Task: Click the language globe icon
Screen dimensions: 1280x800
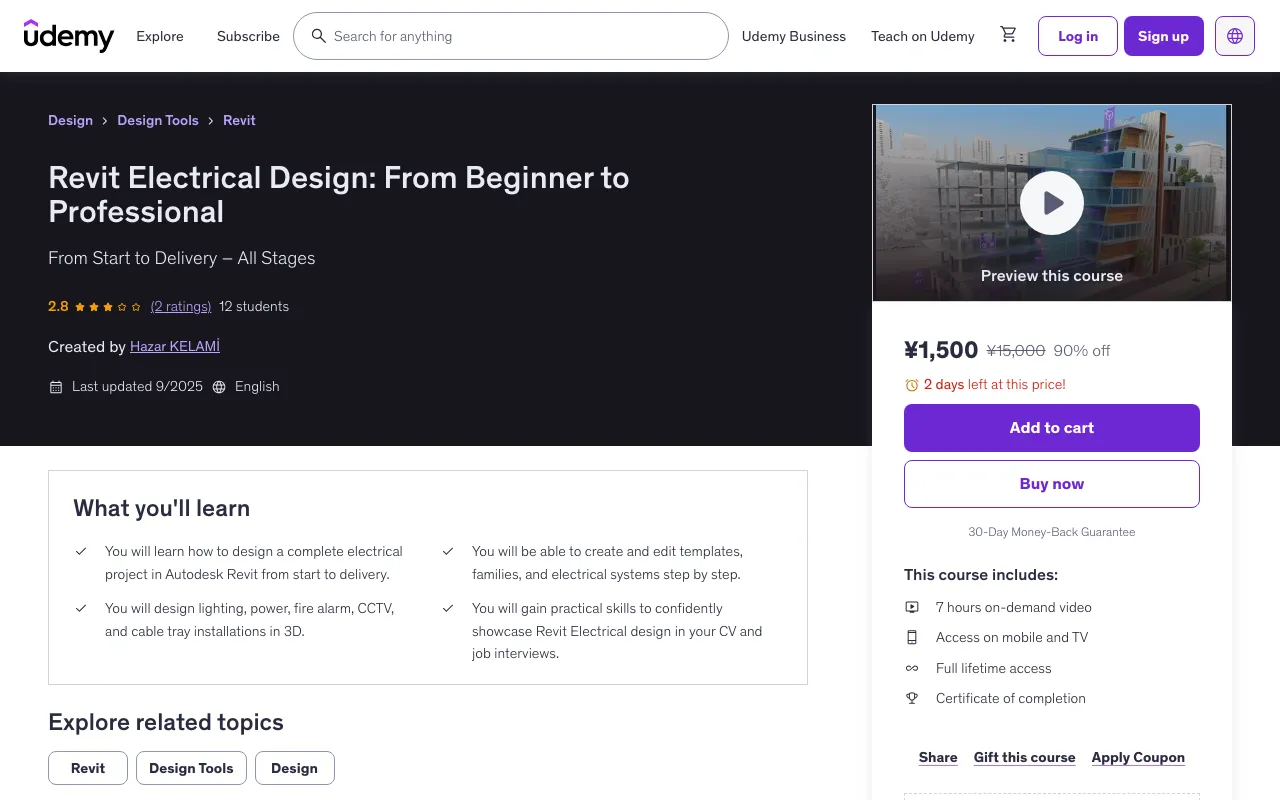Action: coord(1234,36)
